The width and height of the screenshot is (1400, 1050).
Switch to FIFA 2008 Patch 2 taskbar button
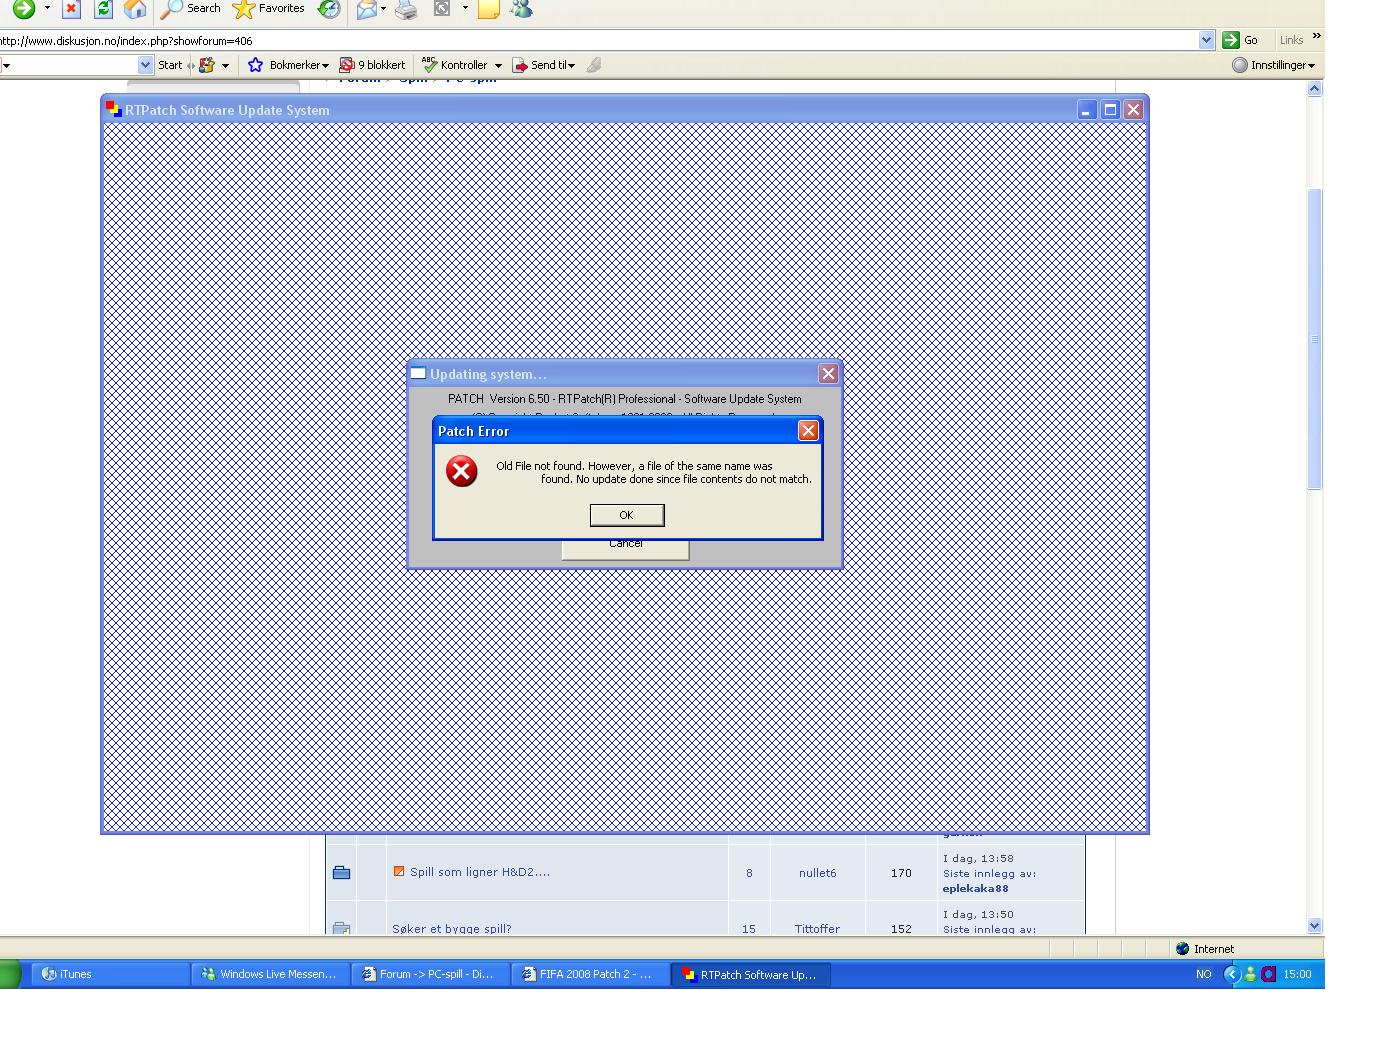point(591,974)
